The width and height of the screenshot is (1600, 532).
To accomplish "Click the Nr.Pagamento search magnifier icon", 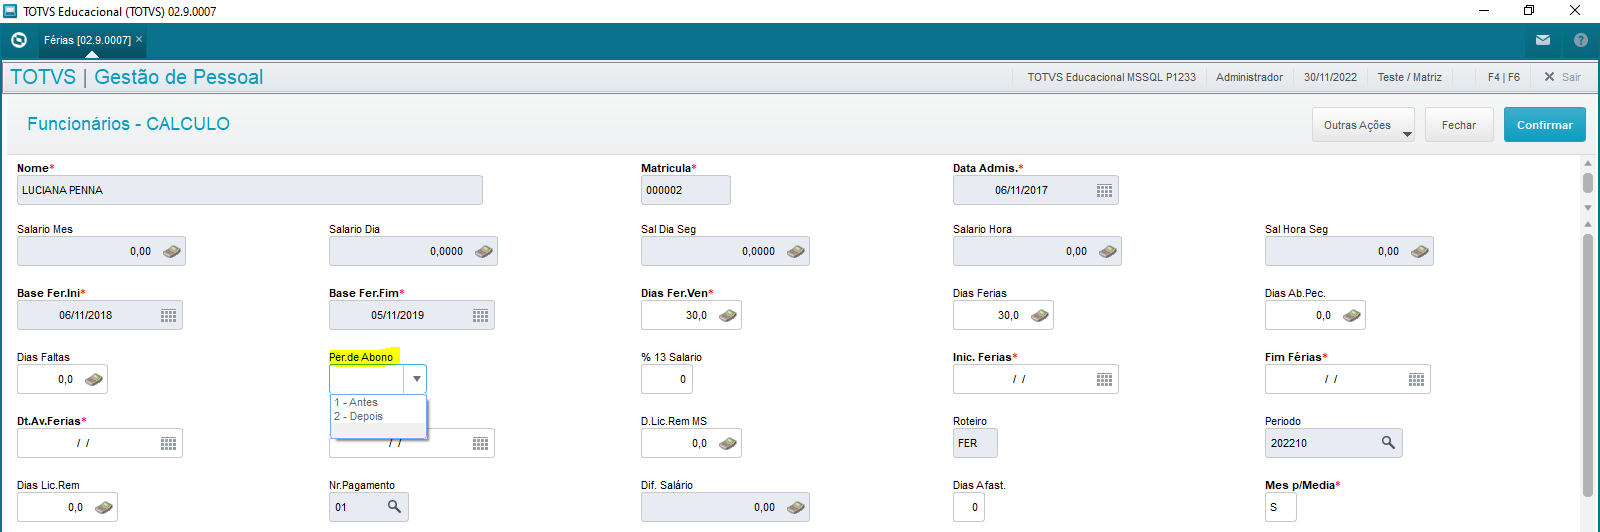I will click(x=394, y=506).
